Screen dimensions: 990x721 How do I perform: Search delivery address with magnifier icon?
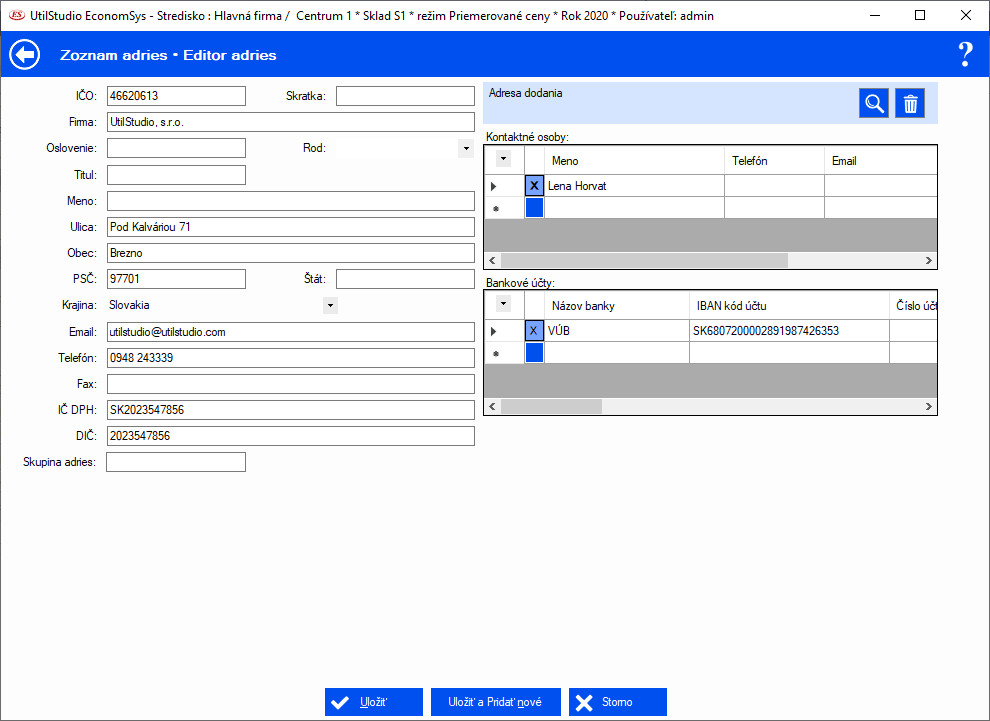click(874, 103)
